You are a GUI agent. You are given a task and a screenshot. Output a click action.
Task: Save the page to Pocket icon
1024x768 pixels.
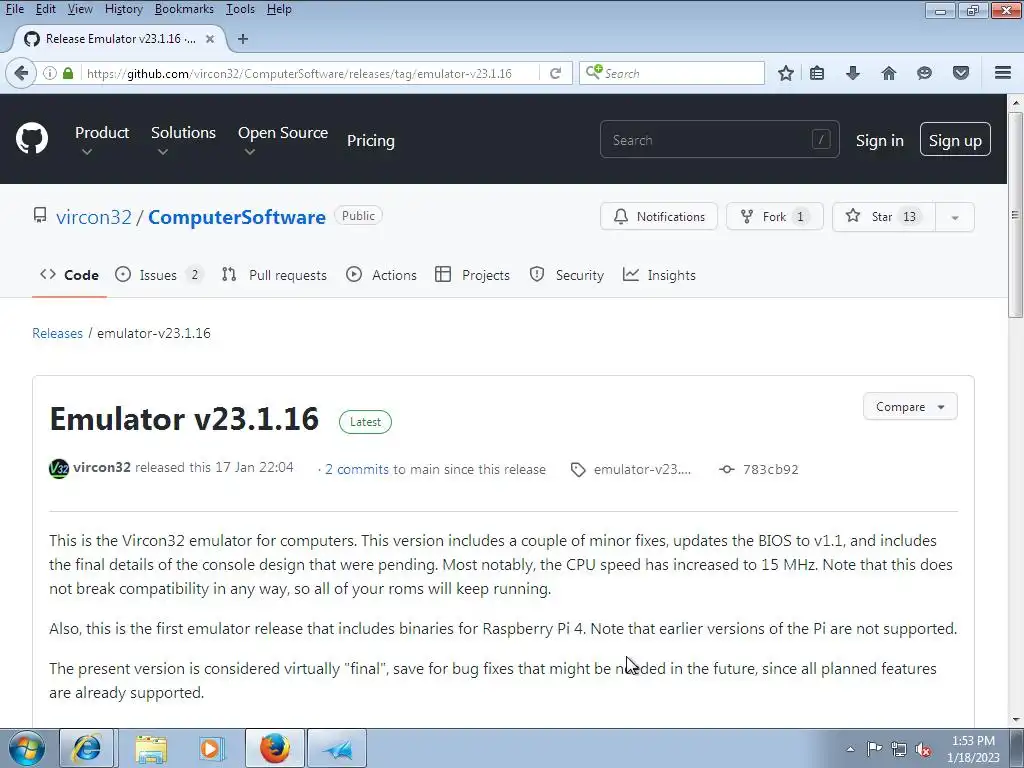[x=960, y=73]
